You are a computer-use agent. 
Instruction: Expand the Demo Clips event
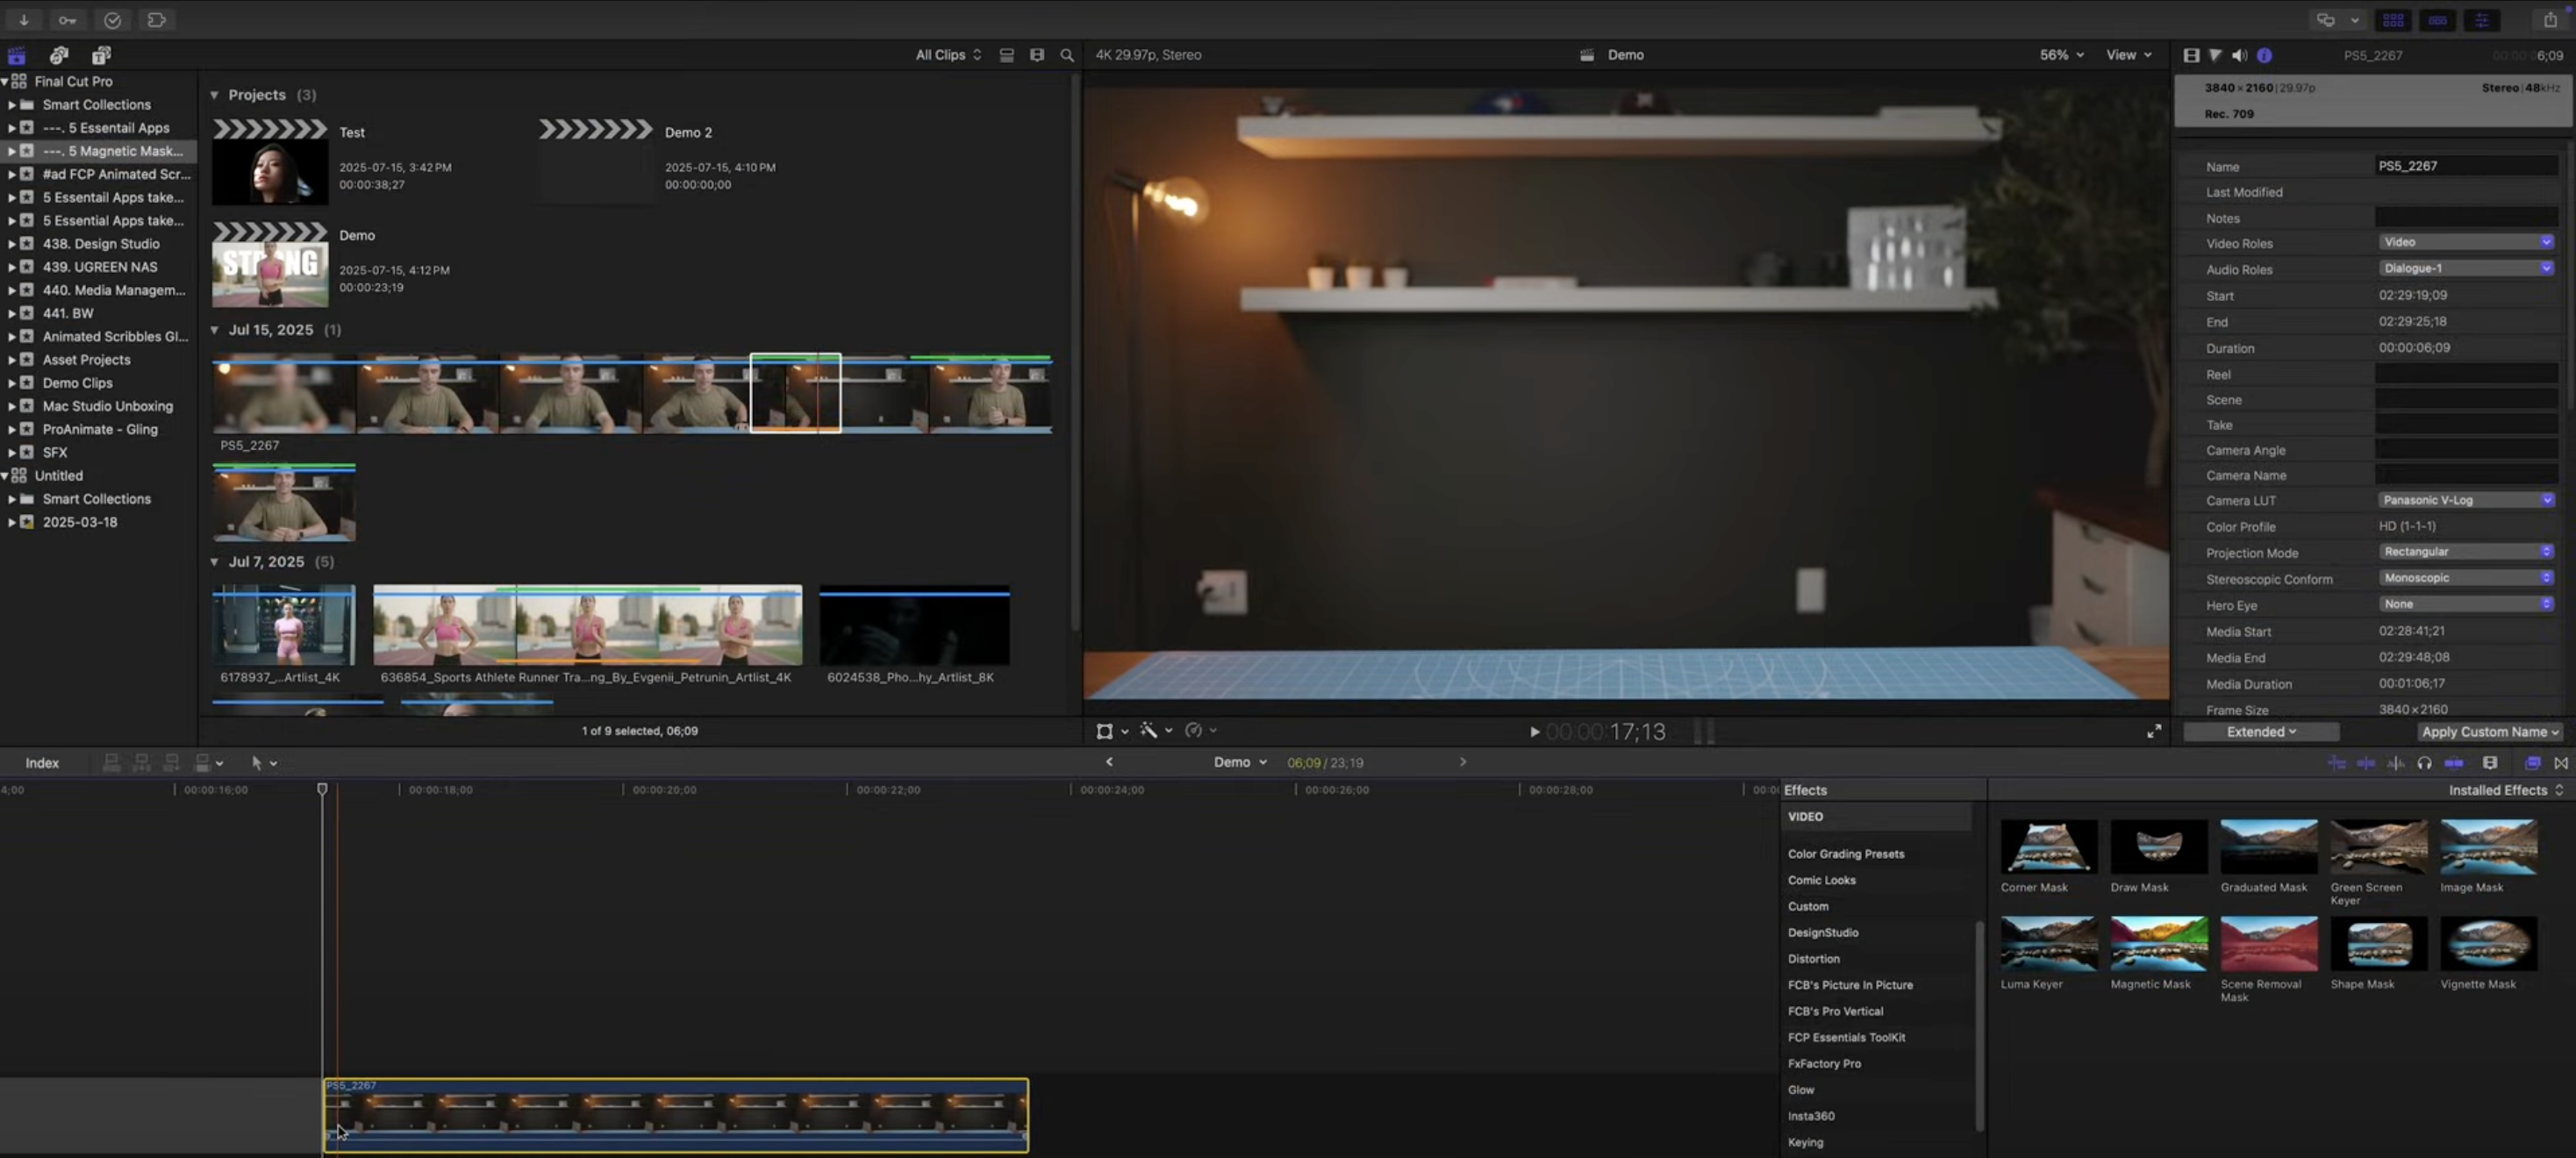(x=12, y=383)
